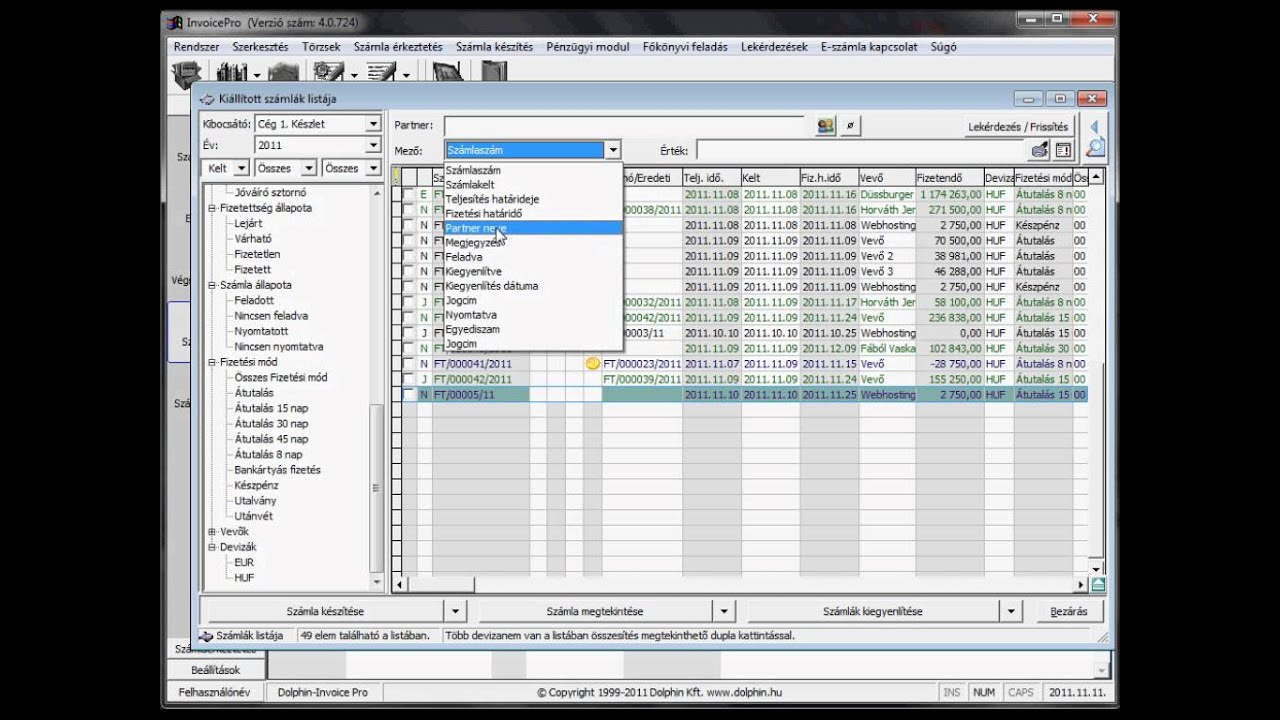Click NUM indicator in status bar
1280x720 pixels.
pyautogui.click(x=984, y=692)
